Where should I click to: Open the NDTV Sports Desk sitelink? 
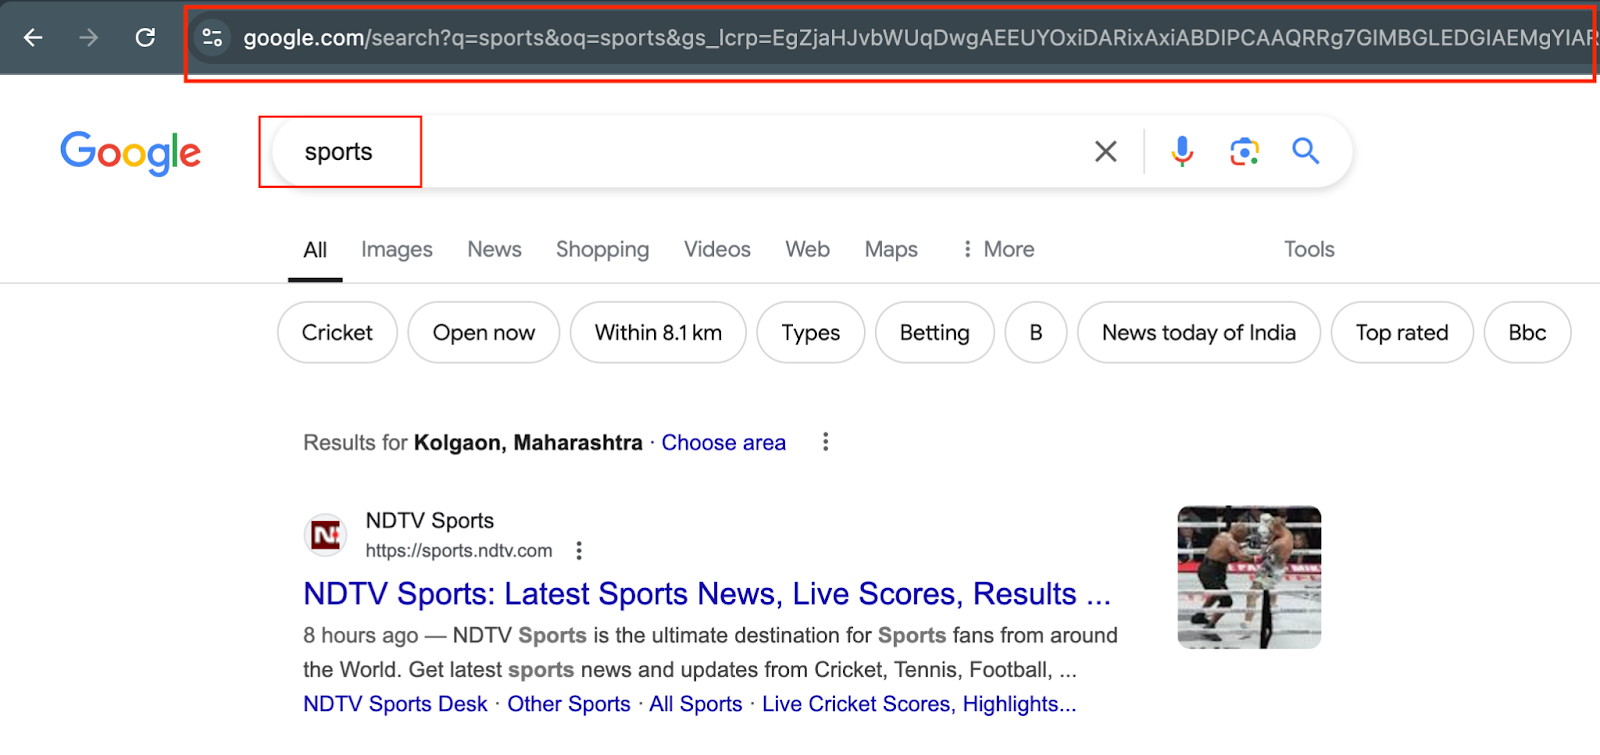tap(395, 704)
